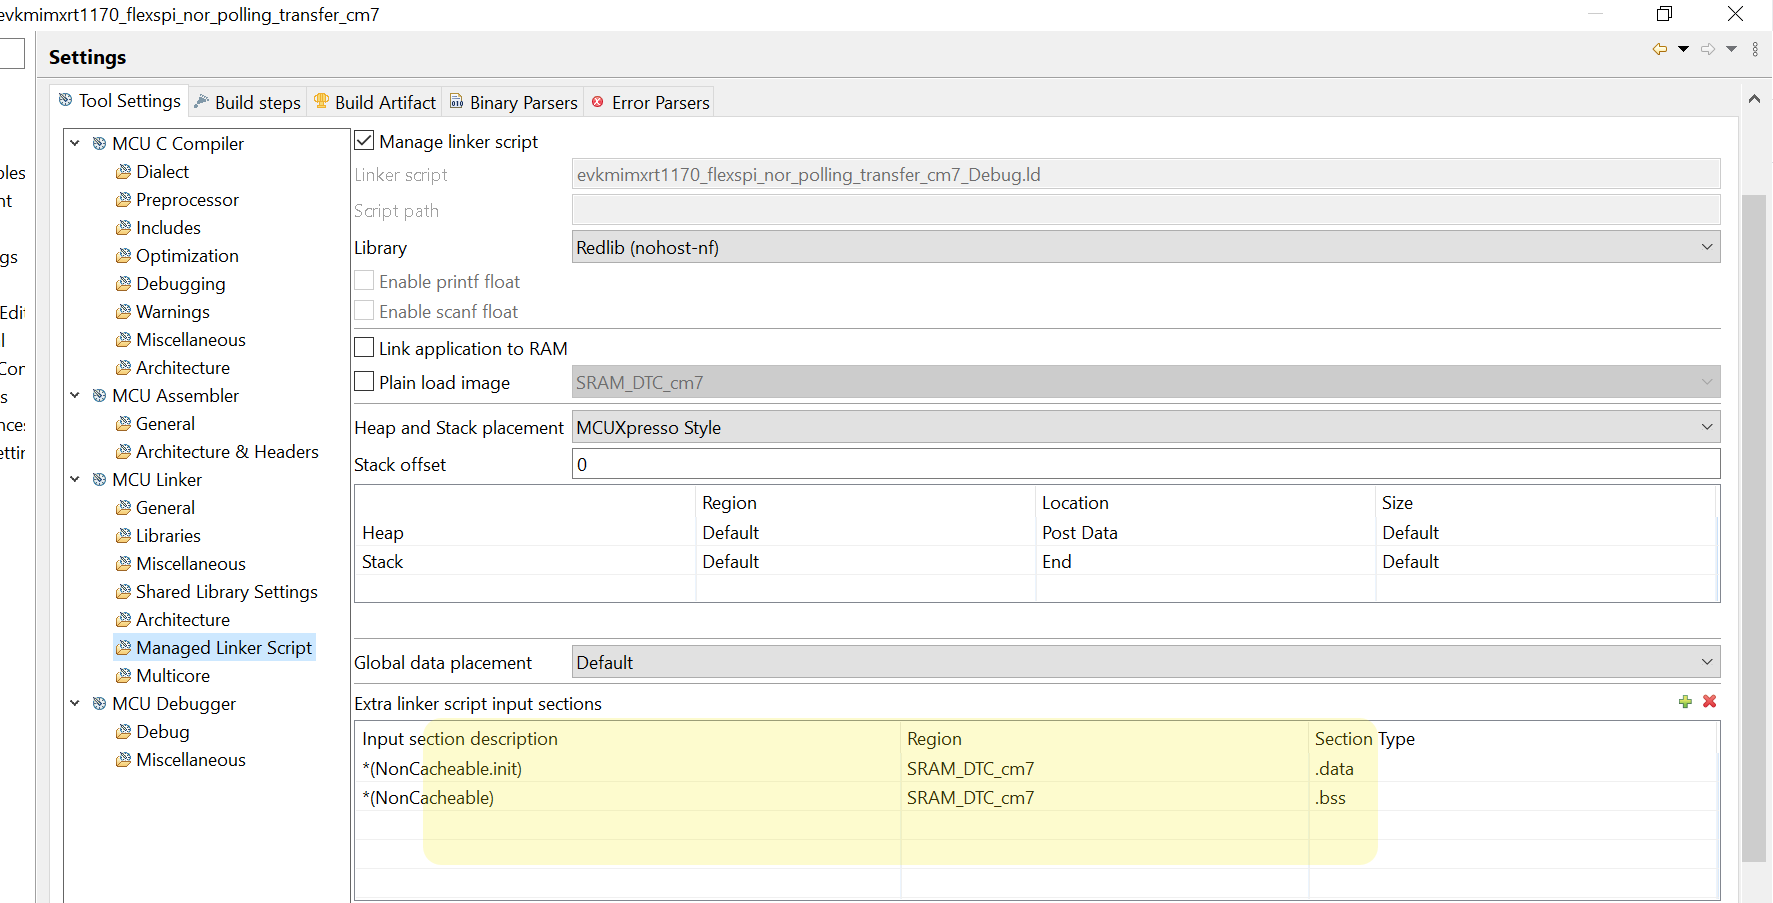1773x903 pixels.
Task: Toggle the Plain load image checkbox
Action: pos(365,382)
